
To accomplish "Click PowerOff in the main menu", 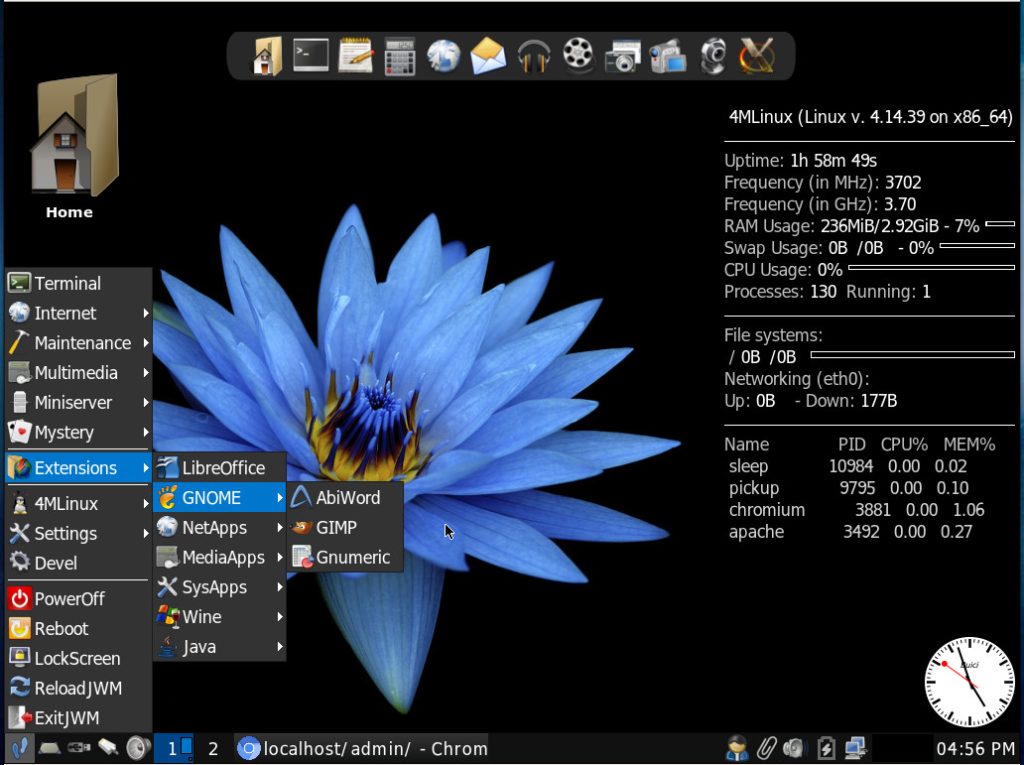I will click(x=69, y=599).
